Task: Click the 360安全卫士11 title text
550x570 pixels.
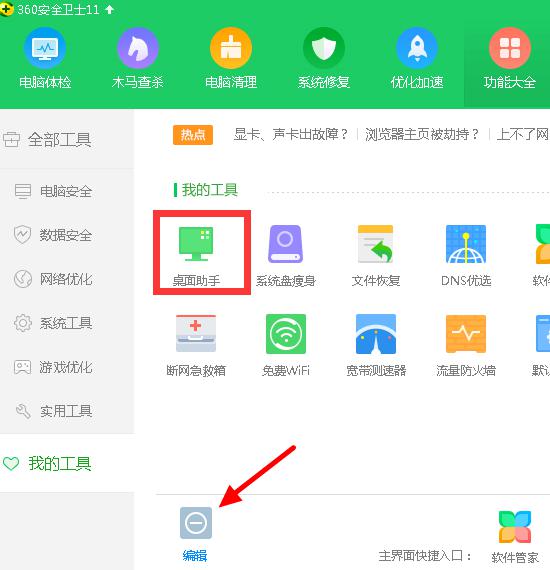Action: 58,9
